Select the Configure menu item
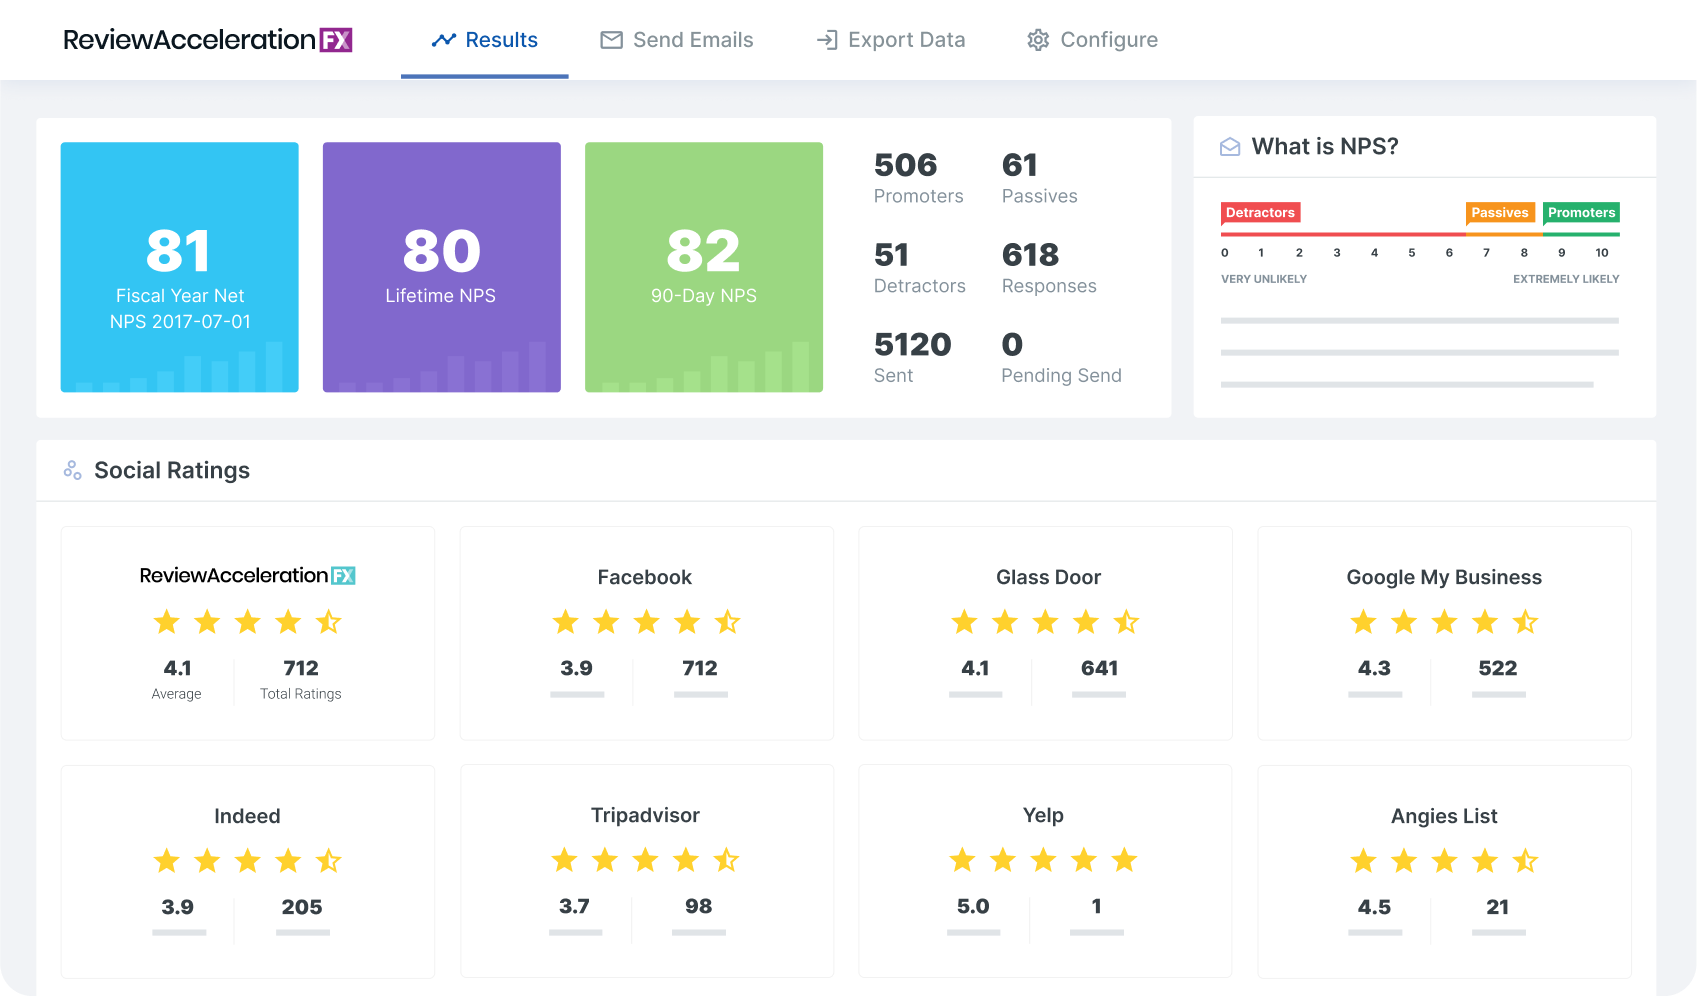Screen dimensions: 1697x996 [x=1110, y=39]
